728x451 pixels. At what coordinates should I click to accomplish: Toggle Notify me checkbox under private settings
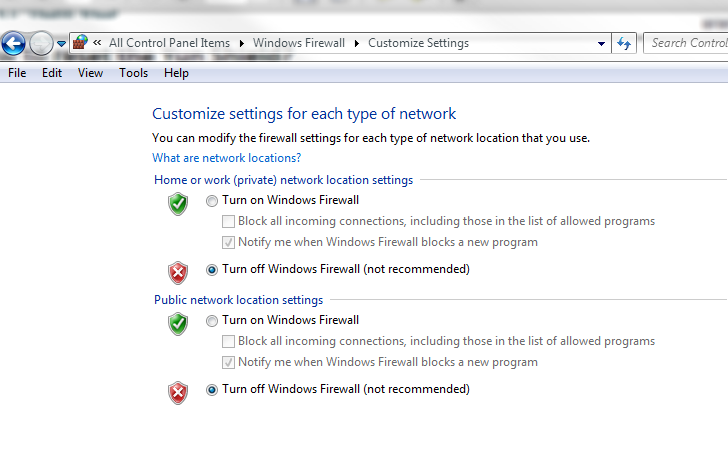[x=228, y=242]
